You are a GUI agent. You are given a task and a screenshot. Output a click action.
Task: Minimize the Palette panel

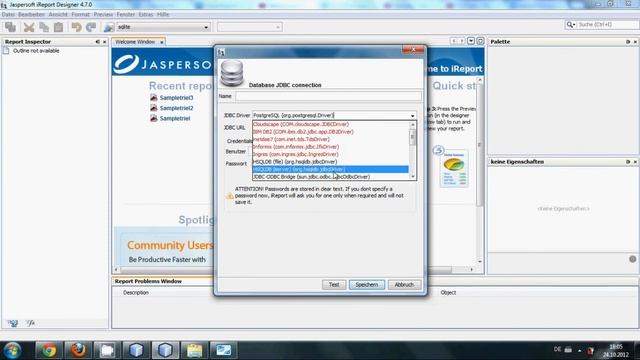click(628, 42)
